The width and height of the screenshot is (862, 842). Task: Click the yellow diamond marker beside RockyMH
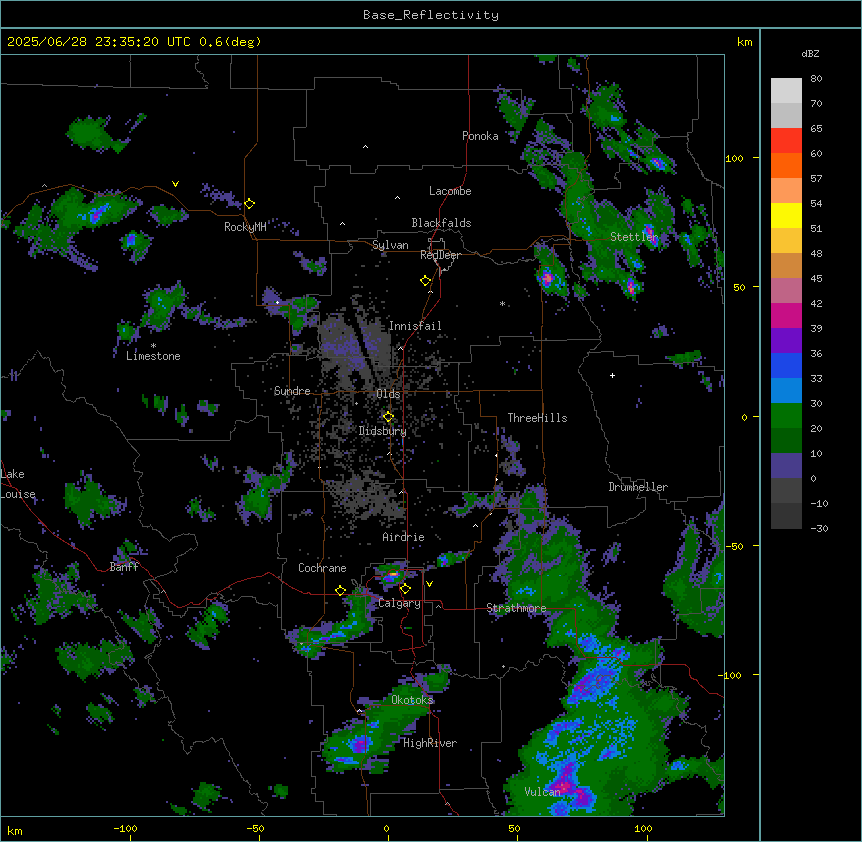coord(250,204)
